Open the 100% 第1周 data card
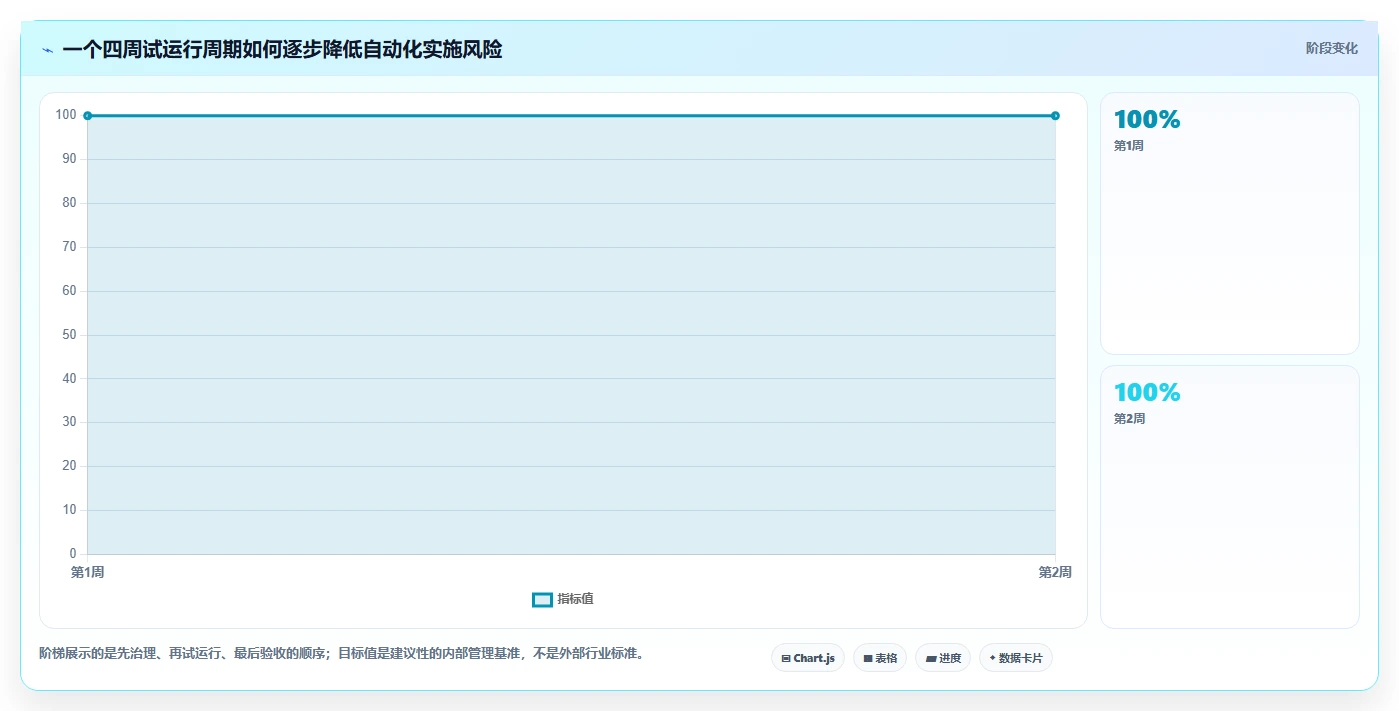 (1230, 223)
